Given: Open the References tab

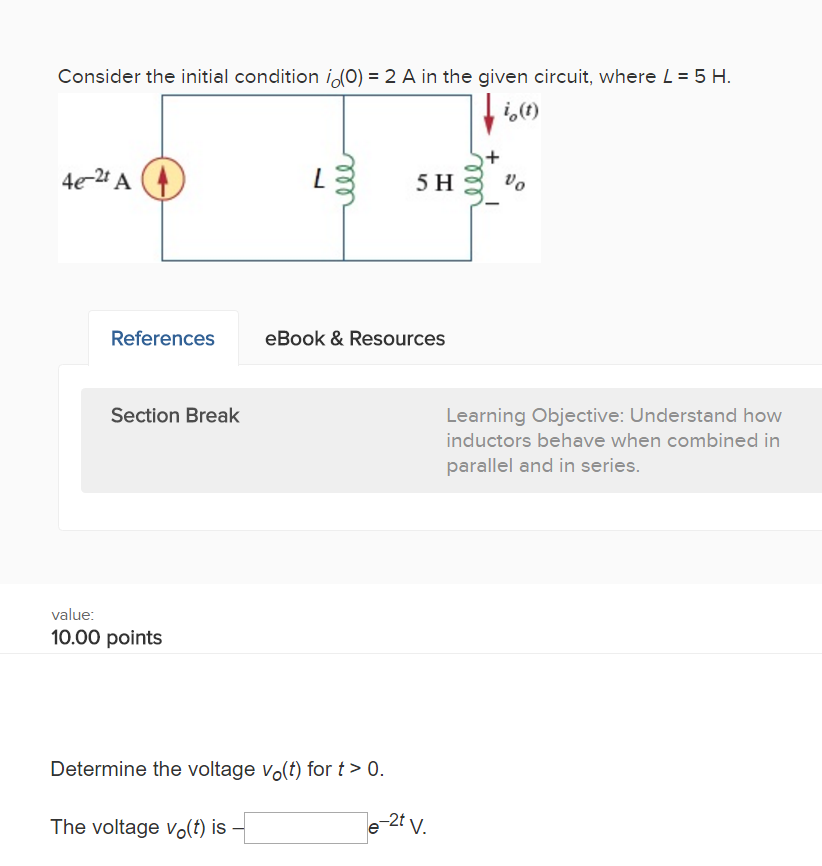Looking at the screenshot, I should click(x=162, y=338).
